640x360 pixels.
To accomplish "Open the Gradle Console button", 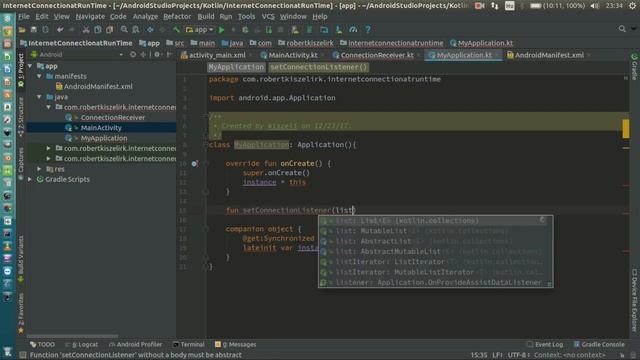I will [x=599, y=344].
